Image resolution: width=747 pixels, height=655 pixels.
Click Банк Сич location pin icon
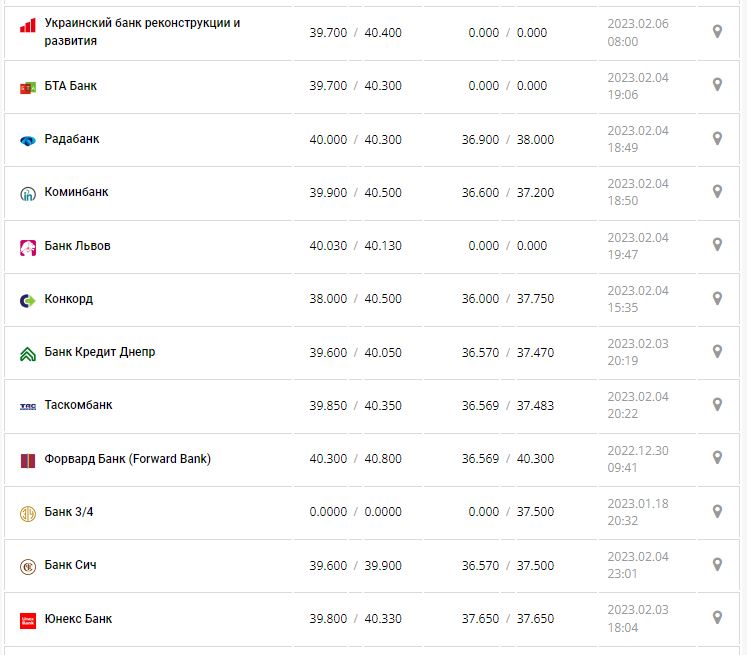coord(717,564)
